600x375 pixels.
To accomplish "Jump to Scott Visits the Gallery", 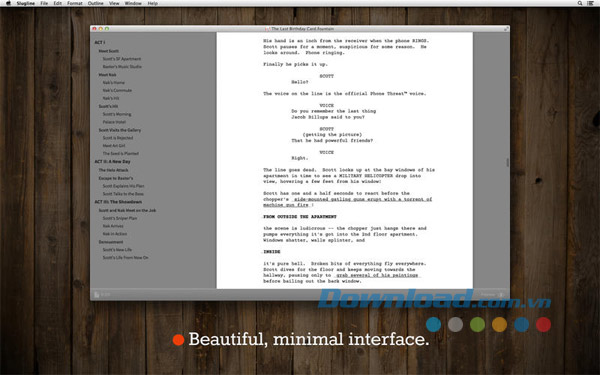I will pos(120,130).
